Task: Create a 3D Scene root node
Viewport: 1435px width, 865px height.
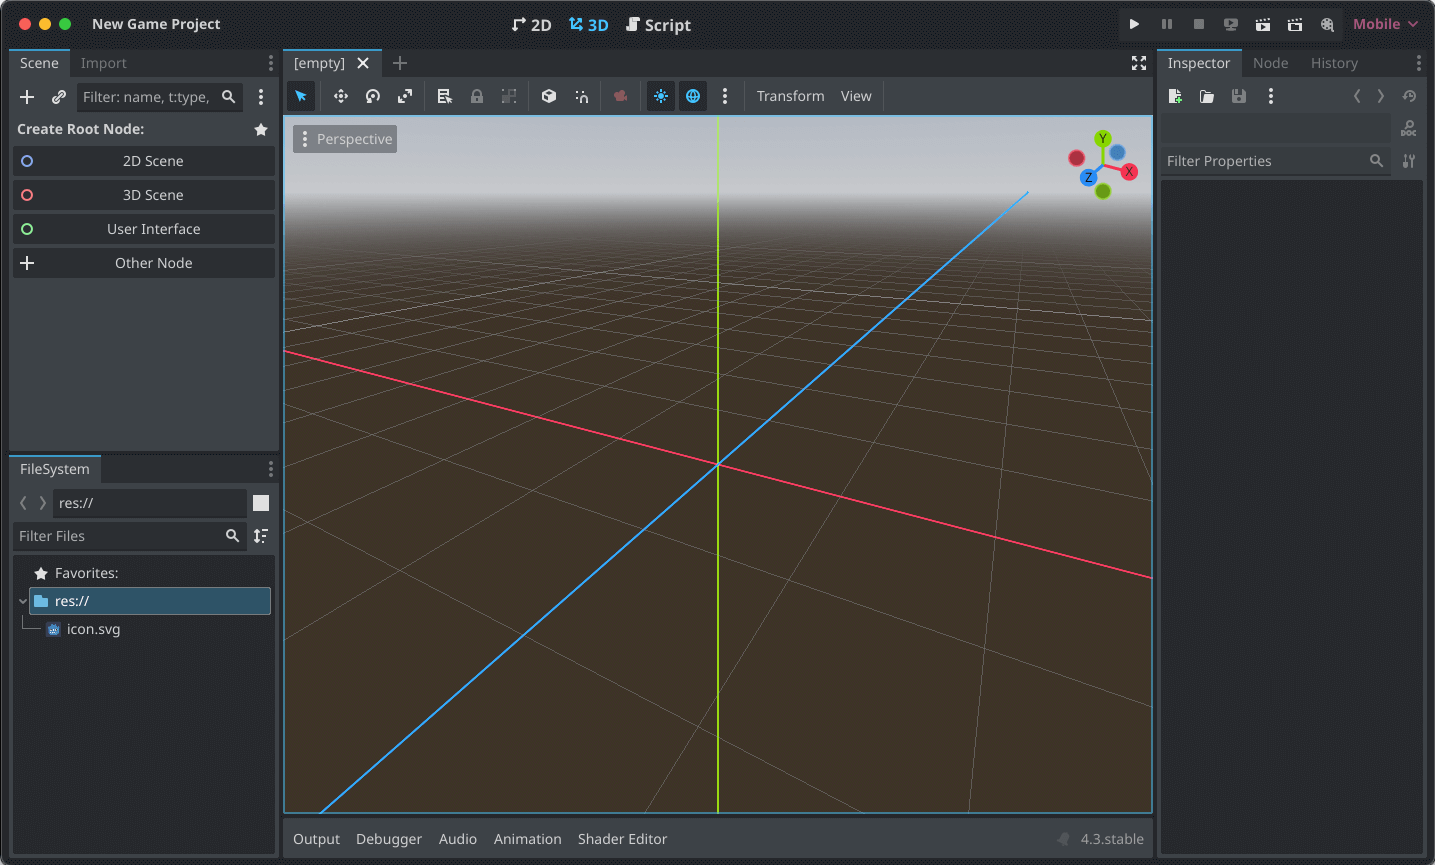Action: (144, 195)
